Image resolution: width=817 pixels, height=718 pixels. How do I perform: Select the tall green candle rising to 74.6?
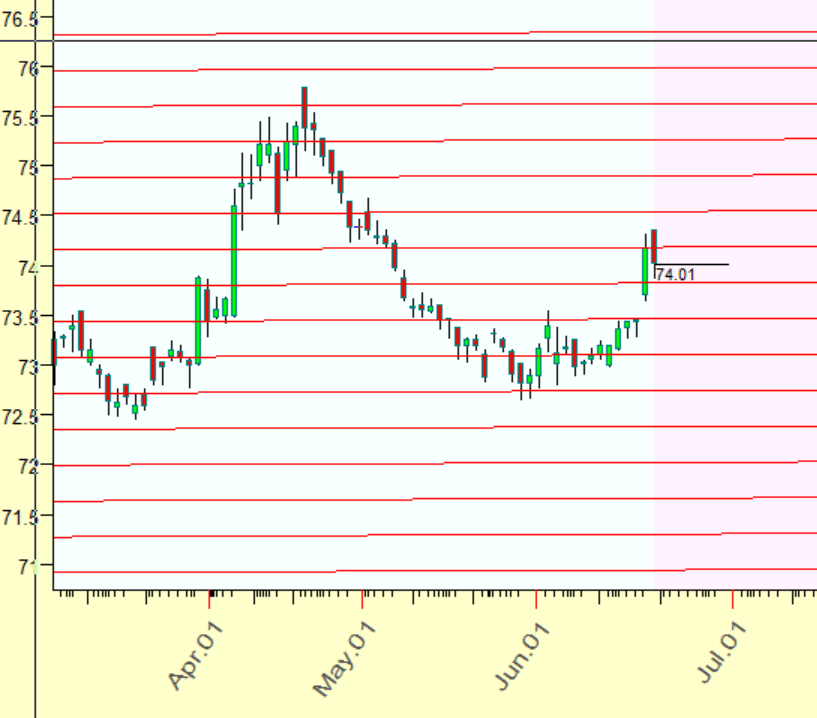(234, 260)
